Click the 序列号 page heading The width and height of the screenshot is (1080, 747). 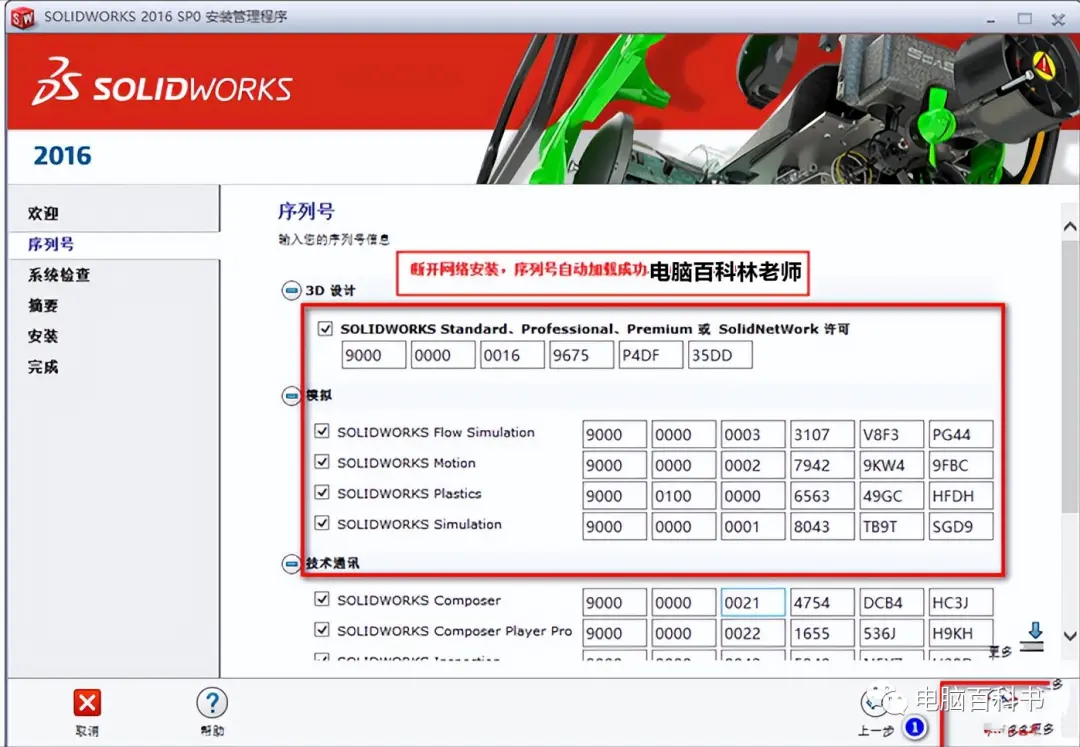[306, 211]
